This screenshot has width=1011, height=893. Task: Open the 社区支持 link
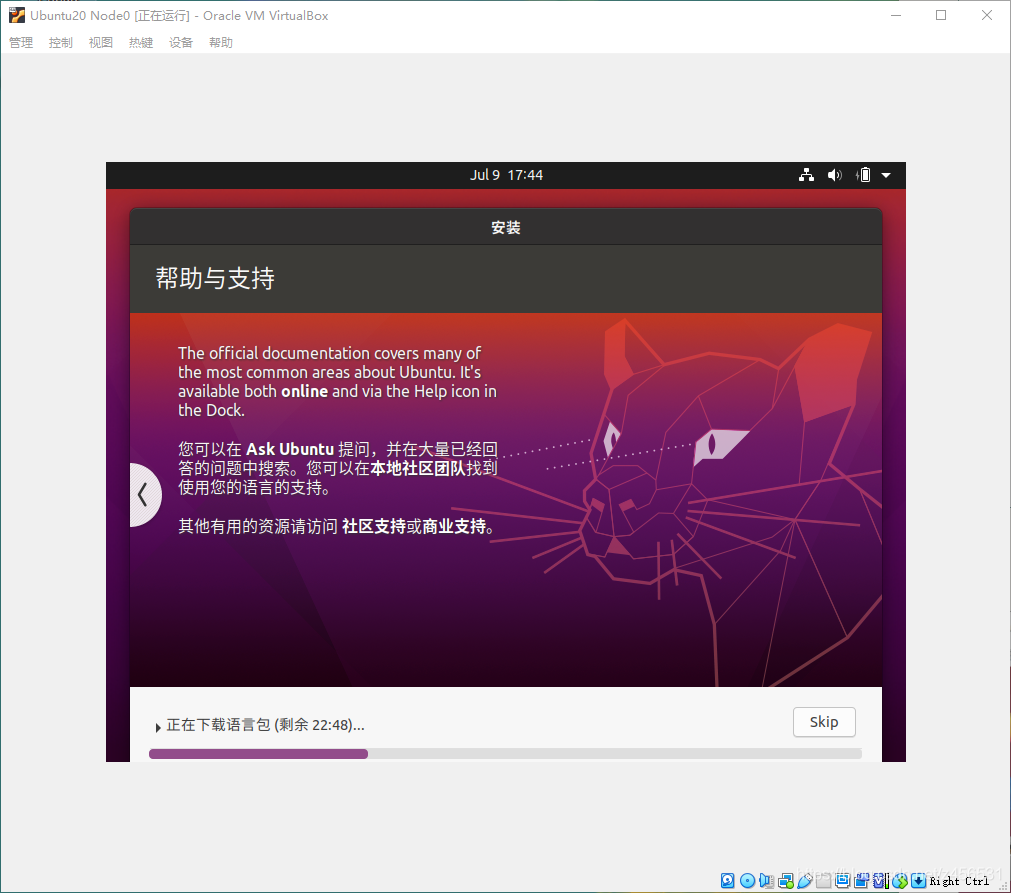(x=374, y=526)
